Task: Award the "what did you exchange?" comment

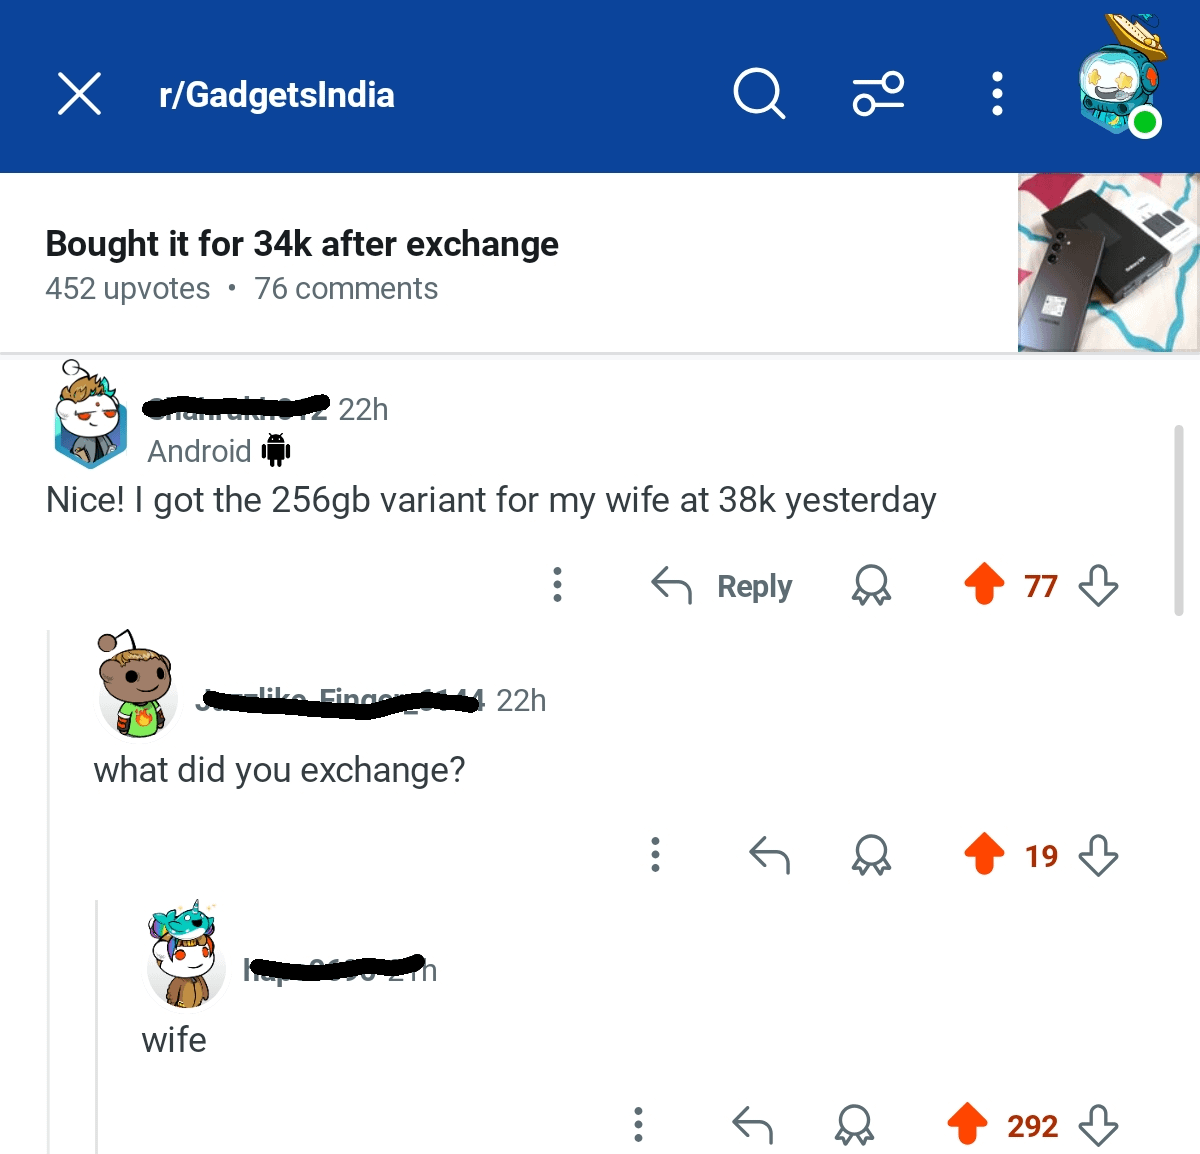Action: (871, 855)
